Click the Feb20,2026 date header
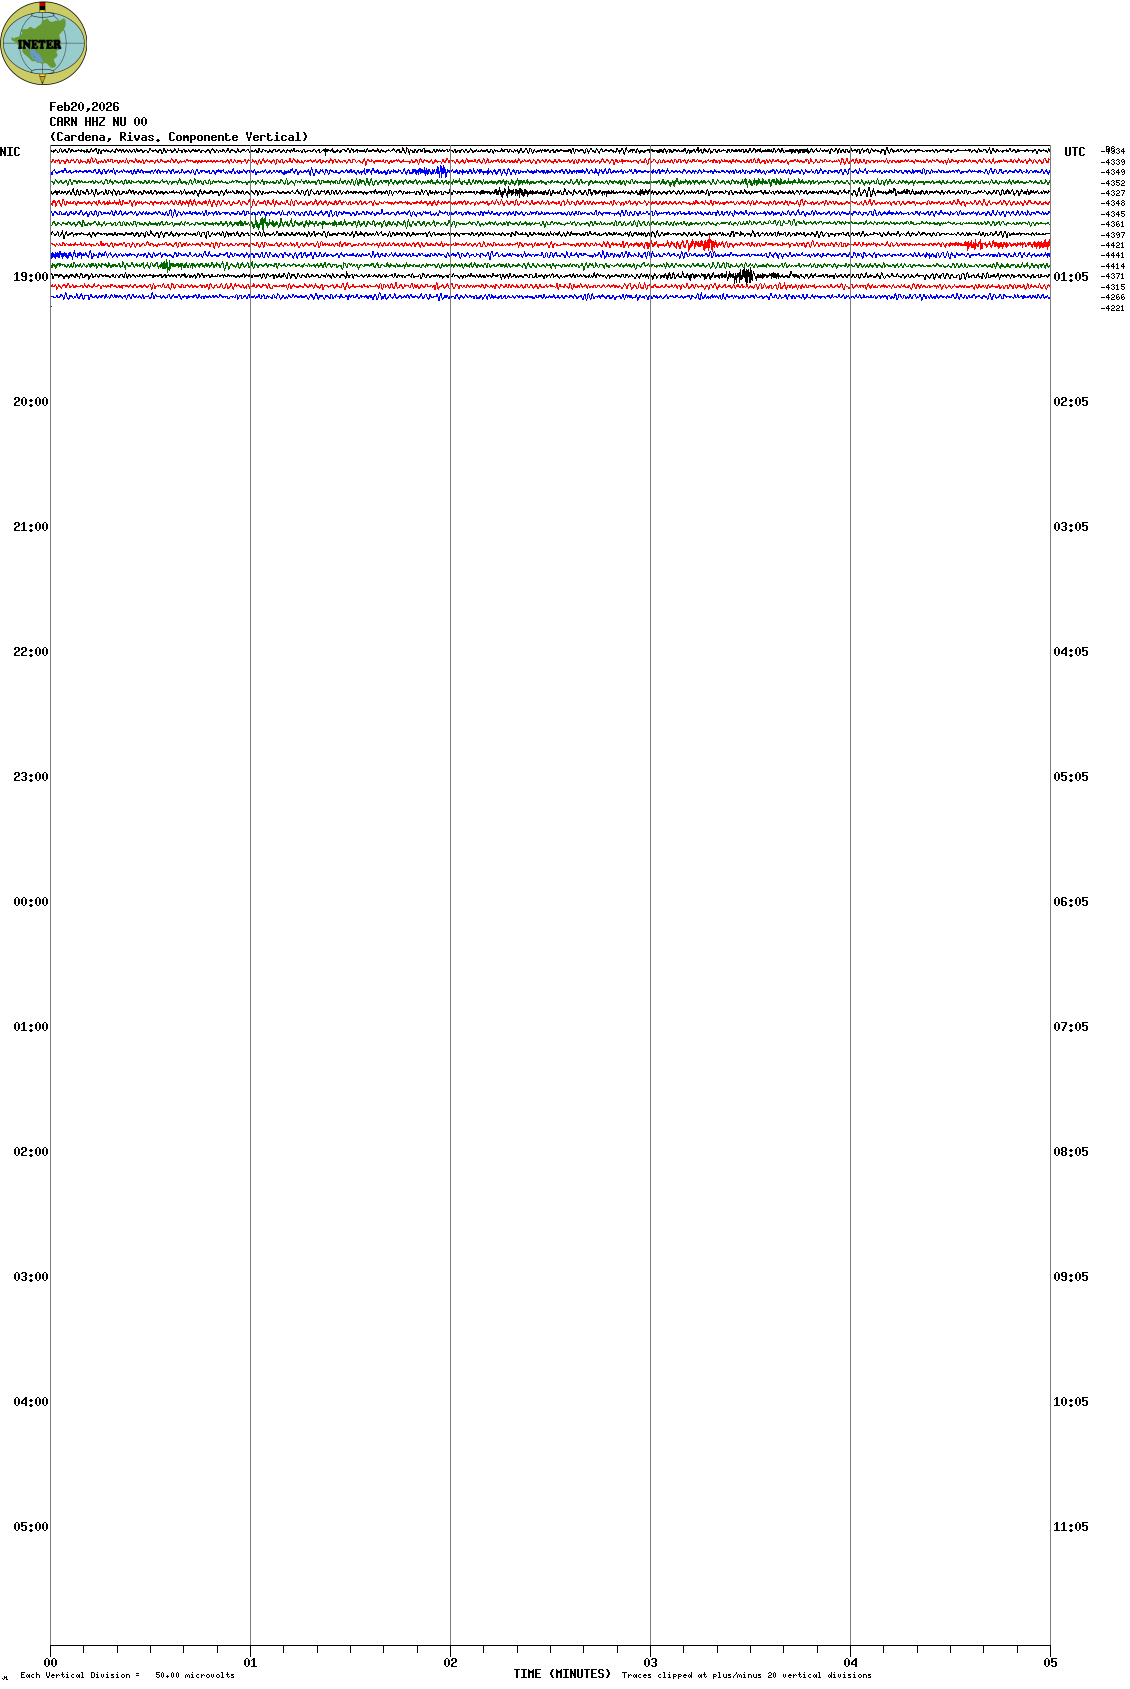This screenshot has height=1689, width=1130. pyautogui.click(x=84, y=107)
